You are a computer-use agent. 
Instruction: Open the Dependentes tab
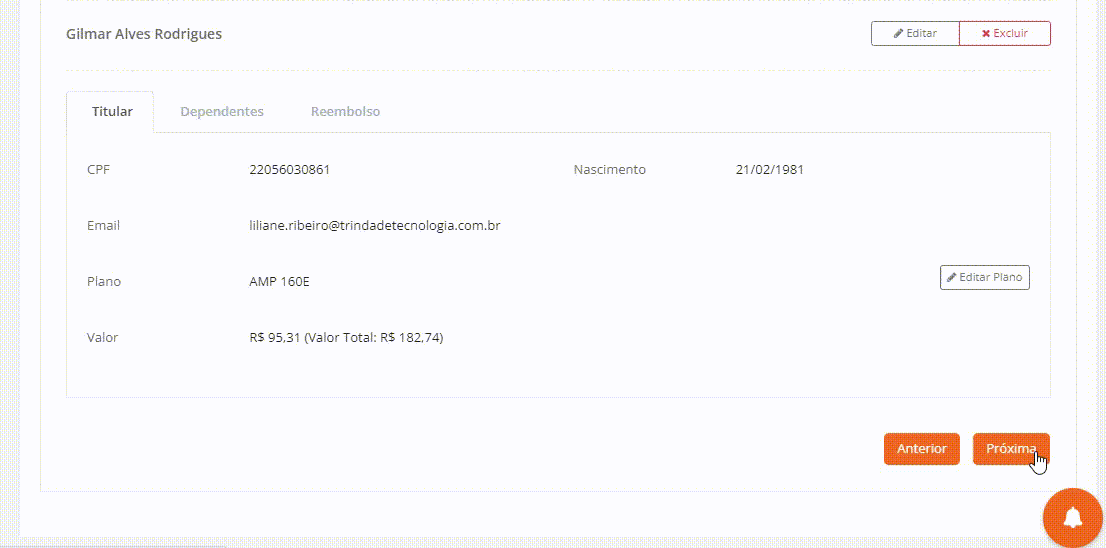pyautogui.click(x=222, y=111)
